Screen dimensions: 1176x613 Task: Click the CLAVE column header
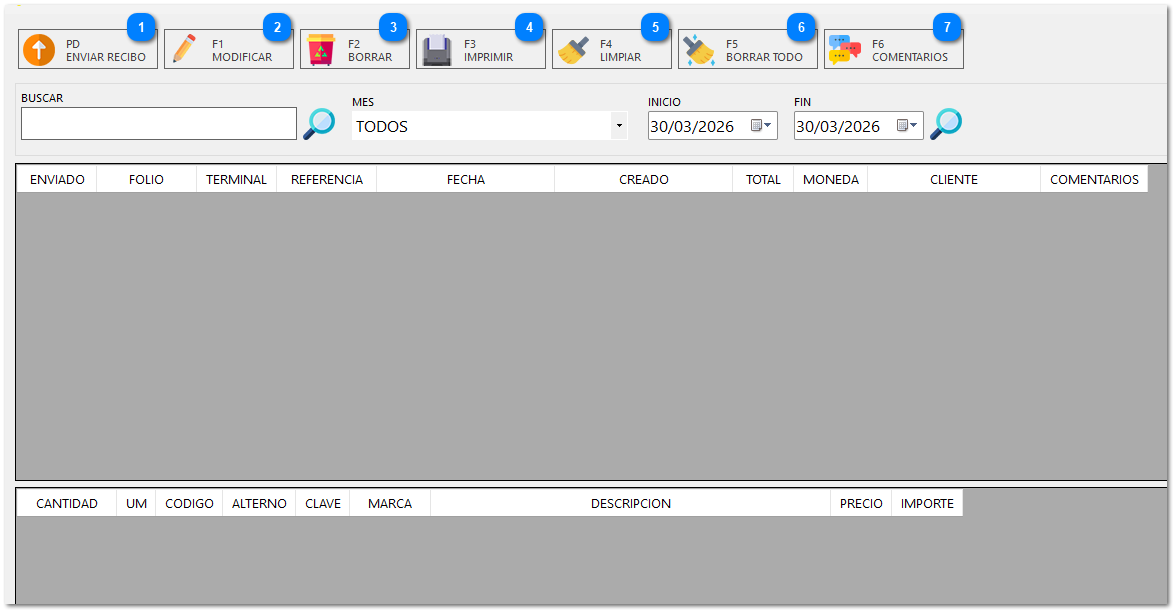[x=322, y=503]
